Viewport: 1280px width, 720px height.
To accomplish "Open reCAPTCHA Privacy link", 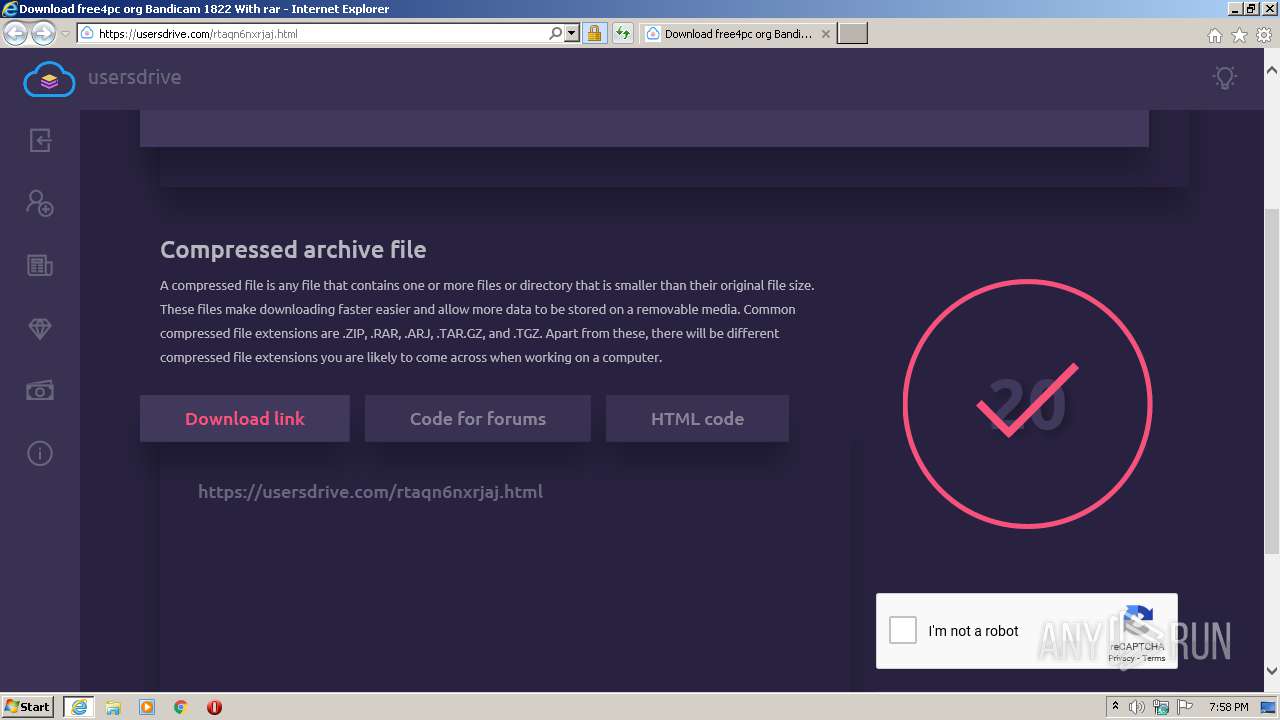I will pos(1121,658).
